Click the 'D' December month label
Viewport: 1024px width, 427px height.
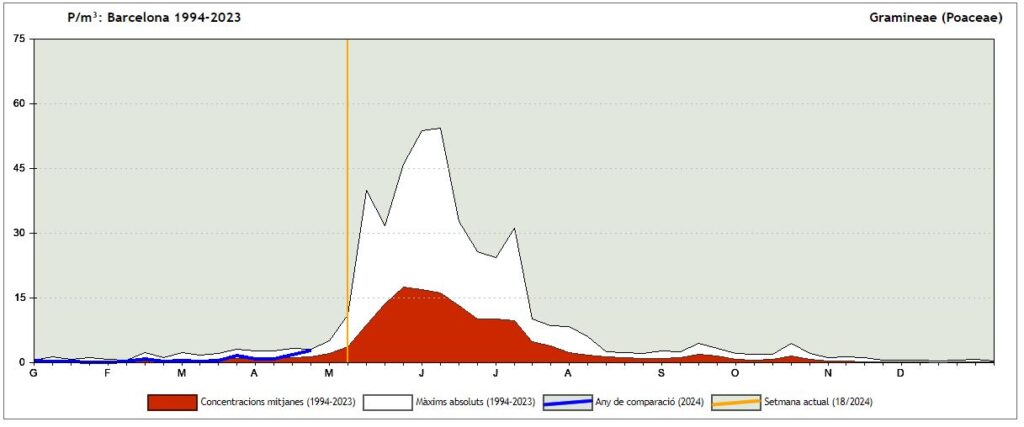[901, 373]
